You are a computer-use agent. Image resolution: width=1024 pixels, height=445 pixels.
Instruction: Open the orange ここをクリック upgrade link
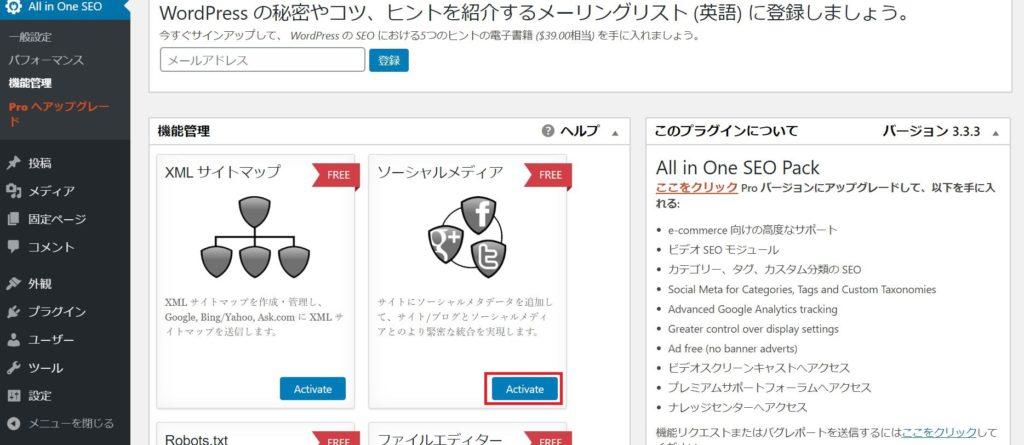[697, 188]
